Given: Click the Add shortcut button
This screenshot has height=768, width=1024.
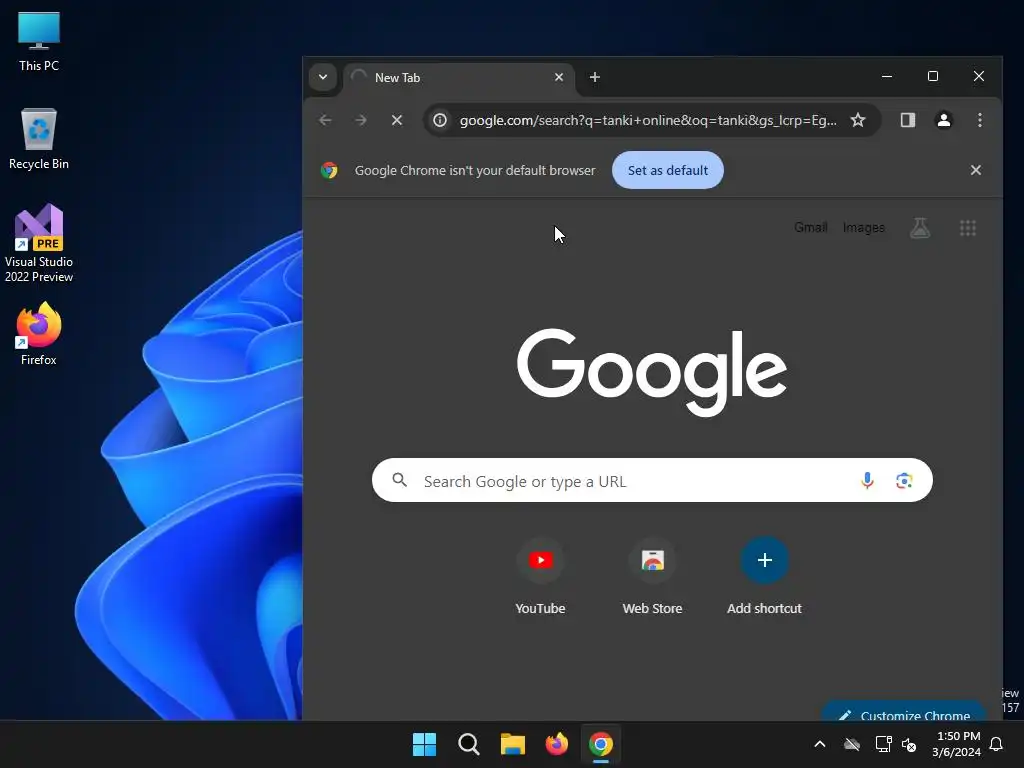Looking at the screenshot, I should click(x=764, y=576).
